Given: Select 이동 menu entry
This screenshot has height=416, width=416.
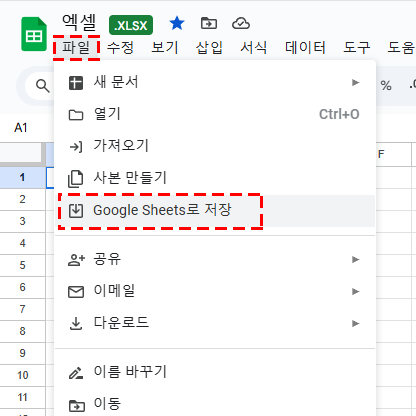Looking at the screenshot, I should click(215, 404).
